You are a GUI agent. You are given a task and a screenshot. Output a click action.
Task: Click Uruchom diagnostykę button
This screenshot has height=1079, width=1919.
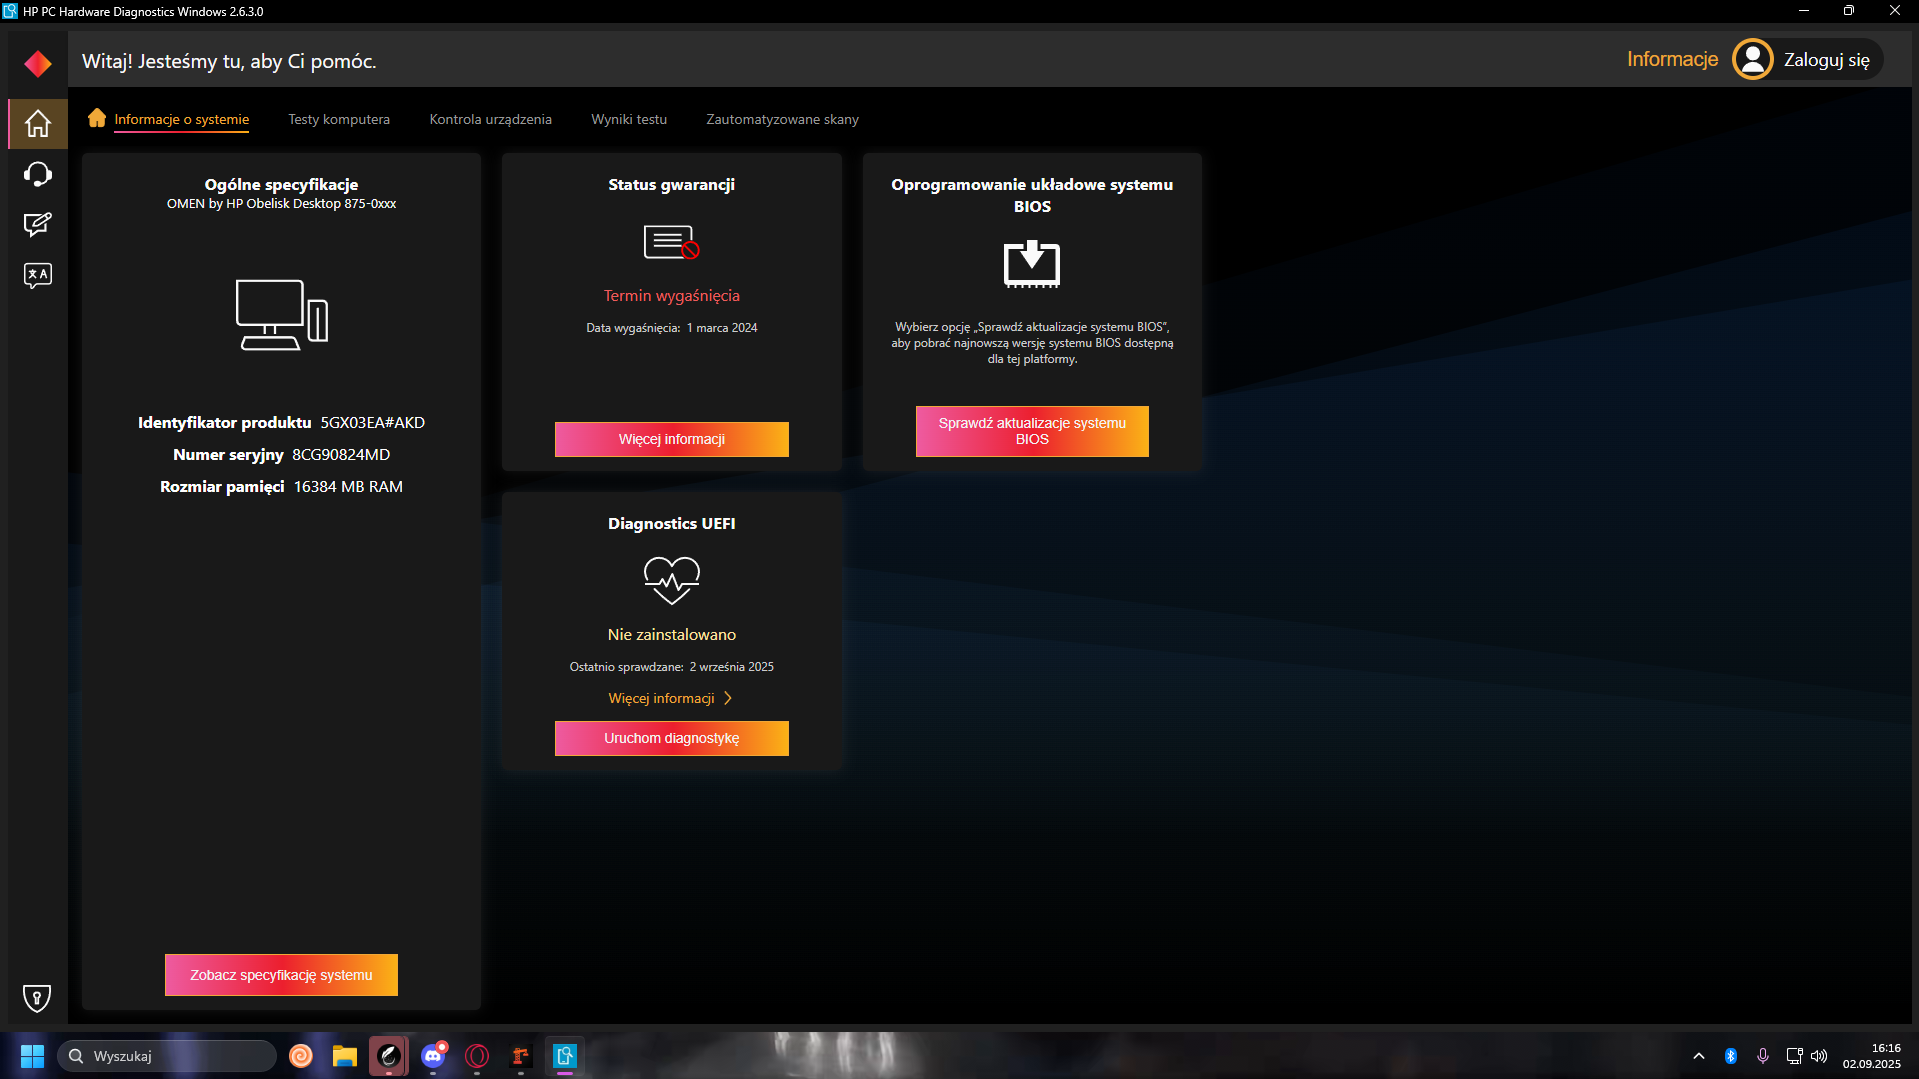tap(672, 738)
